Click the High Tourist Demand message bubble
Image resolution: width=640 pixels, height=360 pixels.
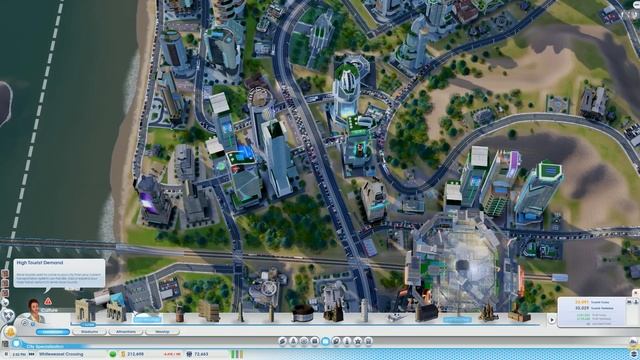pos(60,273)
